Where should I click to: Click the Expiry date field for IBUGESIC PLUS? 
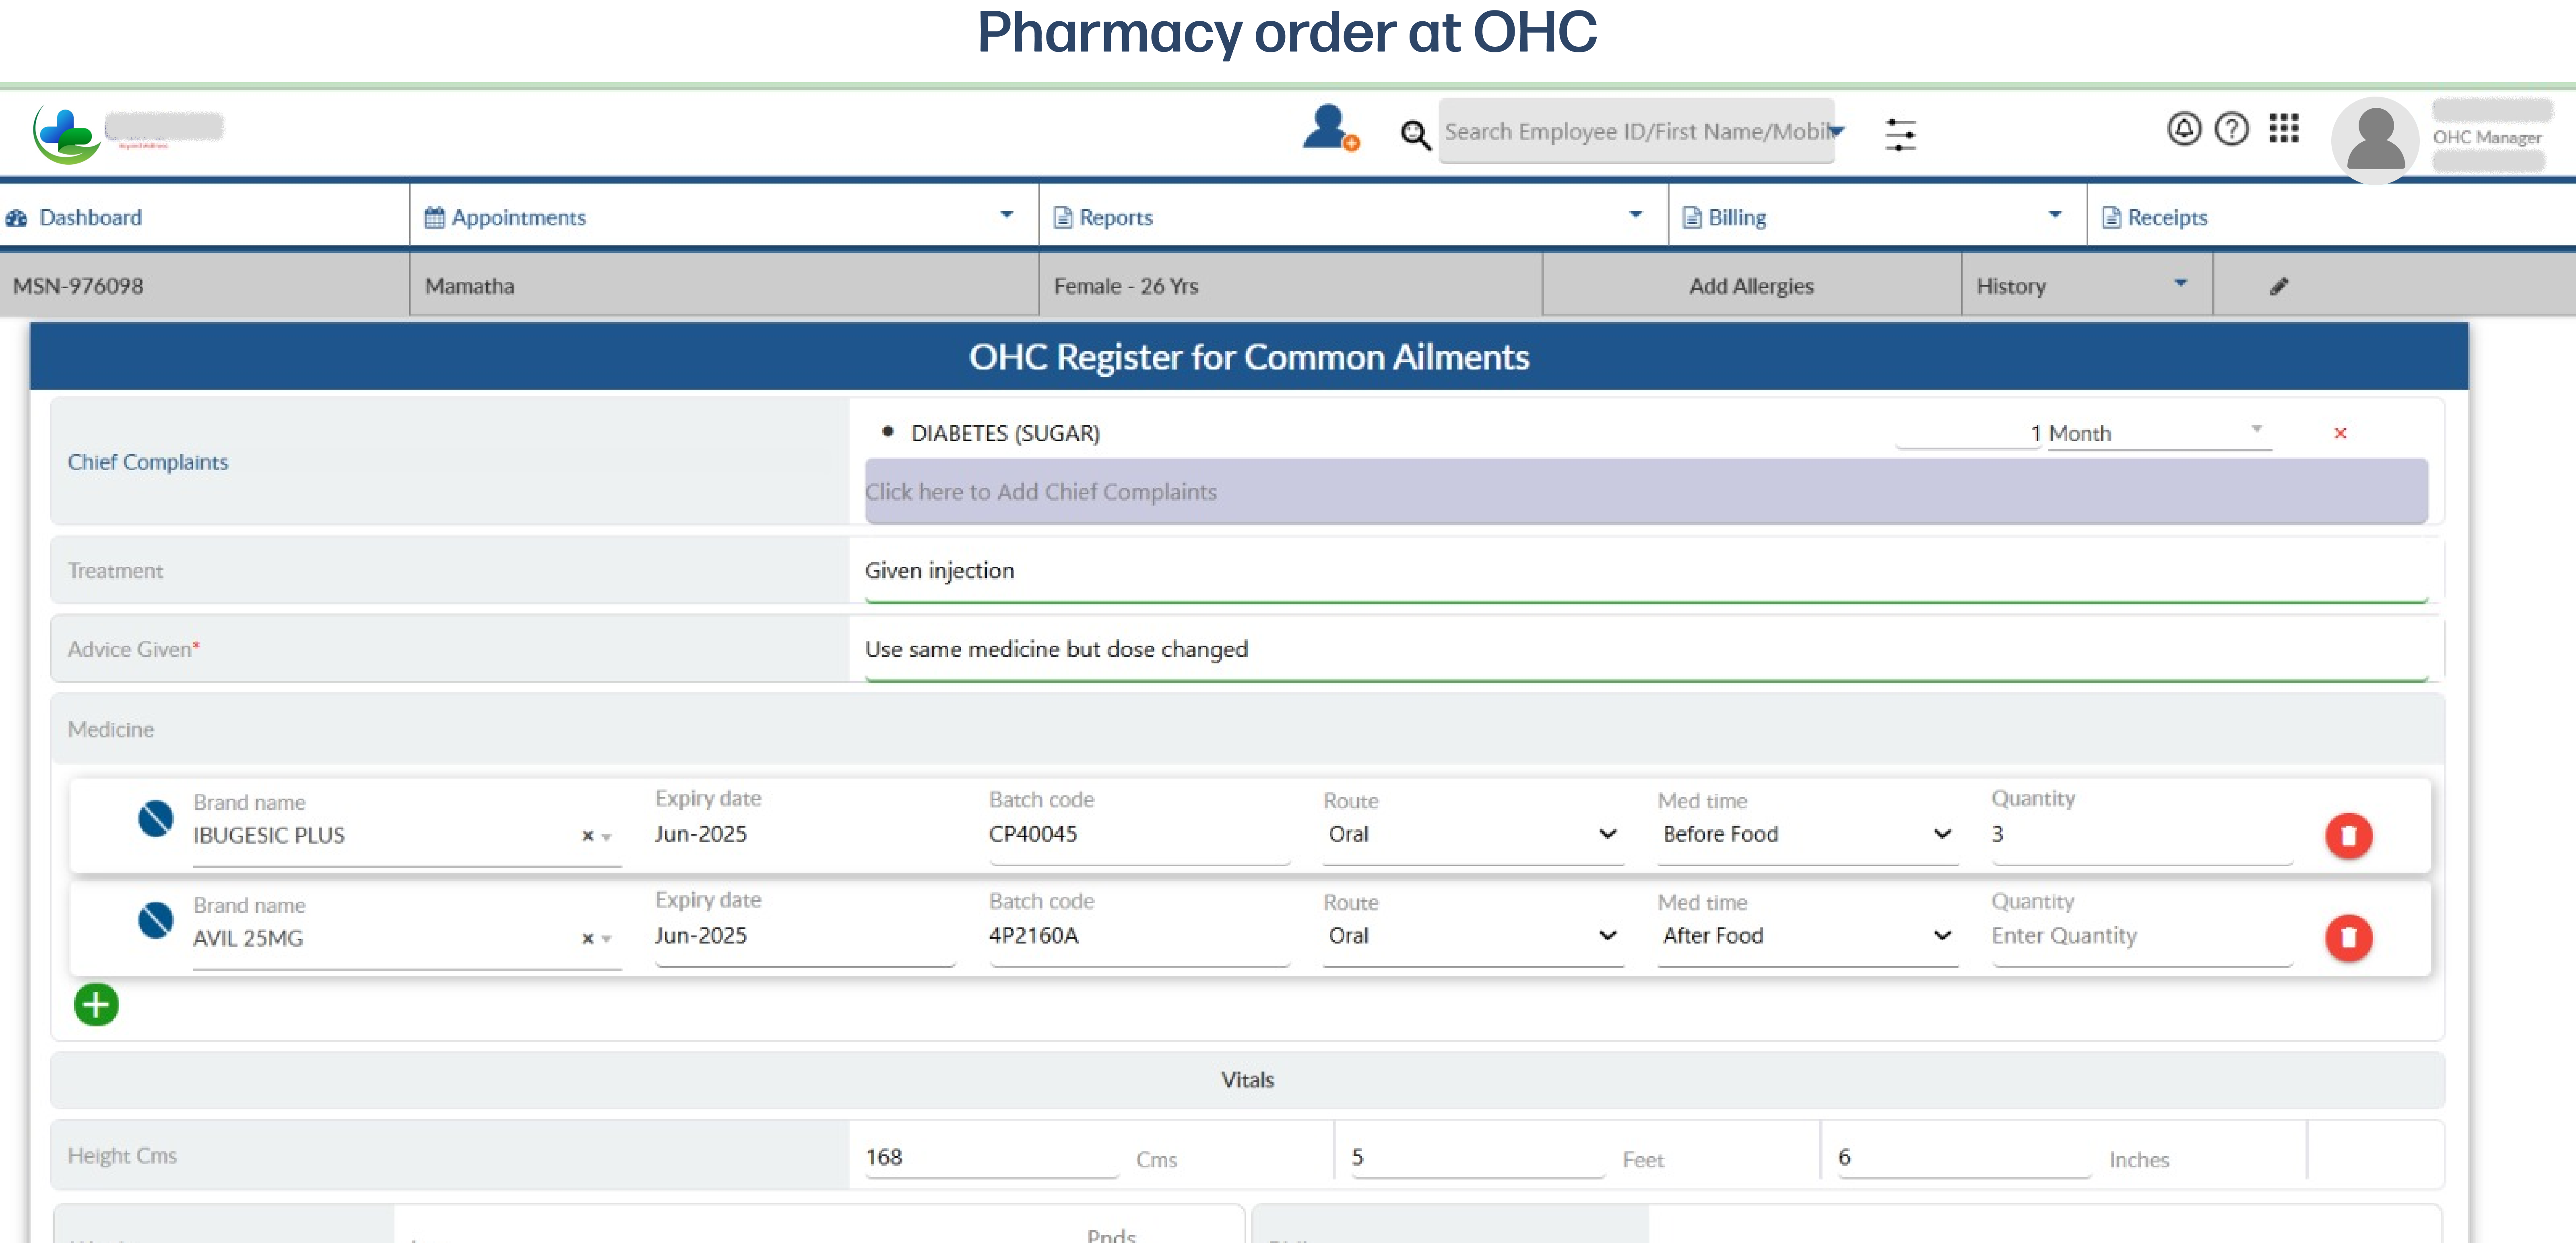[804, 834]
